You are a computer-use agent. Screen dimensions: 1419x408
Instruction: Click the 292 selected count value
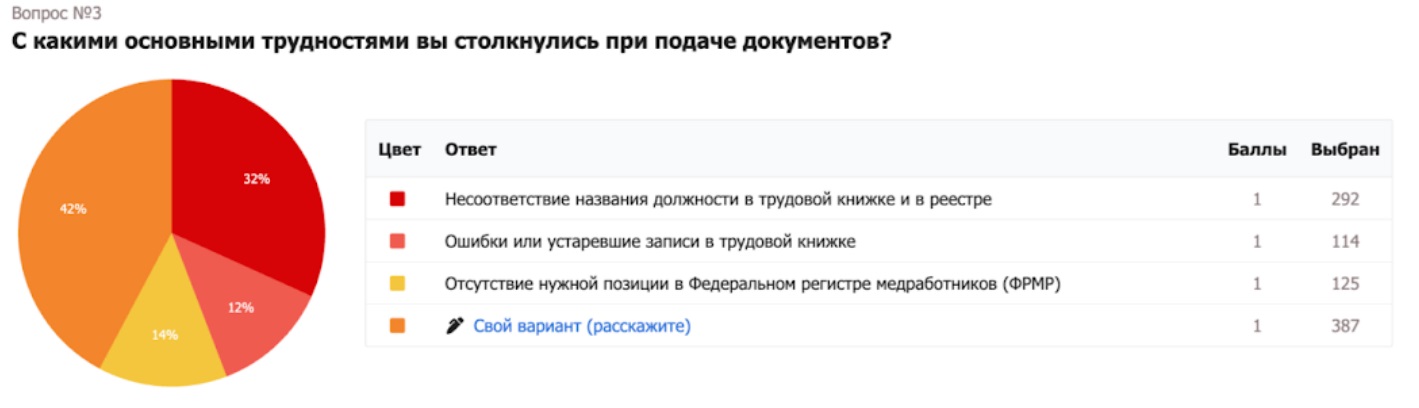[1345, 199]
